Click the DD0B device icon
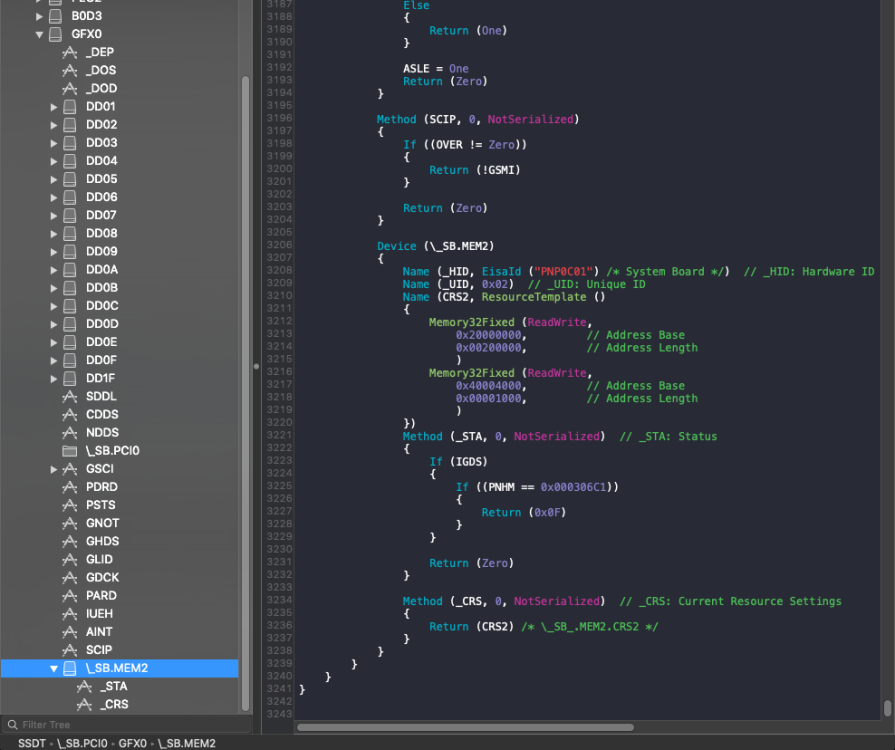 (70, 288)
